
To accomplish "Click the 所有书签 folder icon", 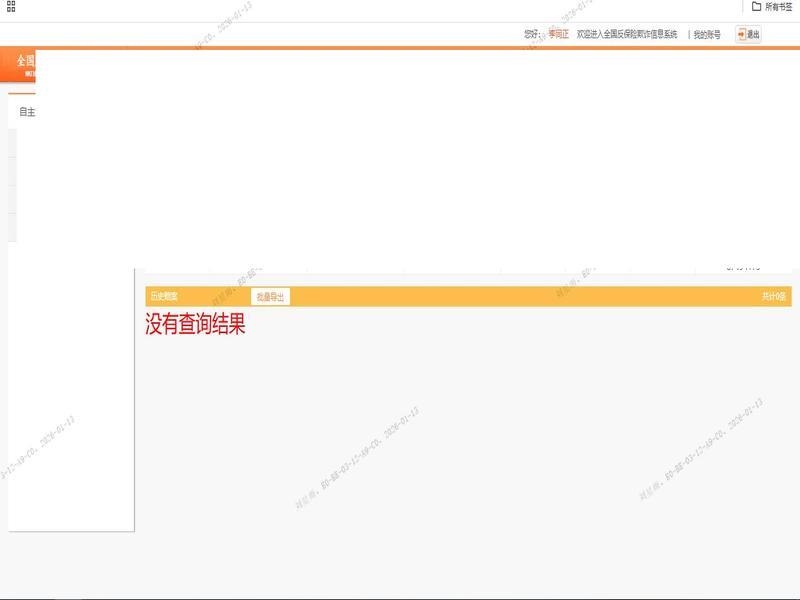I will pos(757,6).
